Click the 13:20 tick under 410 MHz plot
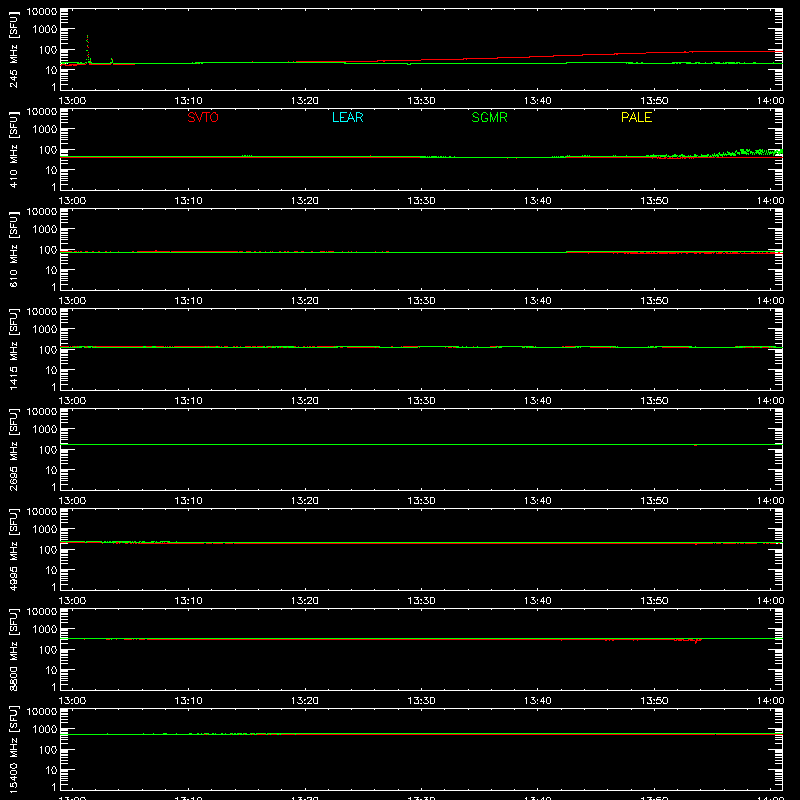 (x=305, y=201)
